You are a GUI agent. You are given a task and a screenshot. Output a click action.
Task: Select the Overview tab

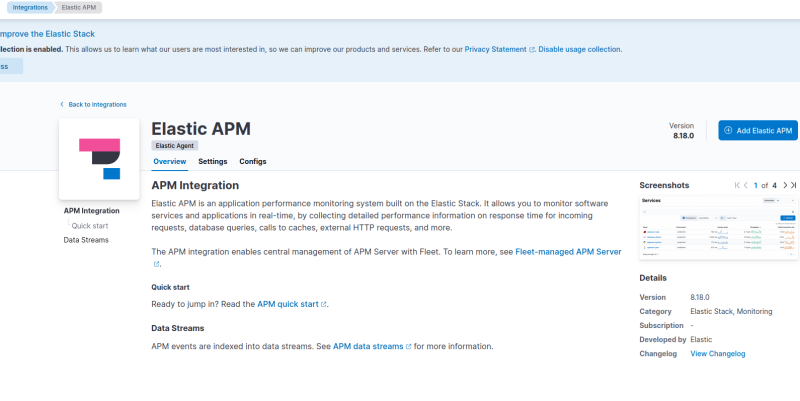[x=169, y=161]
